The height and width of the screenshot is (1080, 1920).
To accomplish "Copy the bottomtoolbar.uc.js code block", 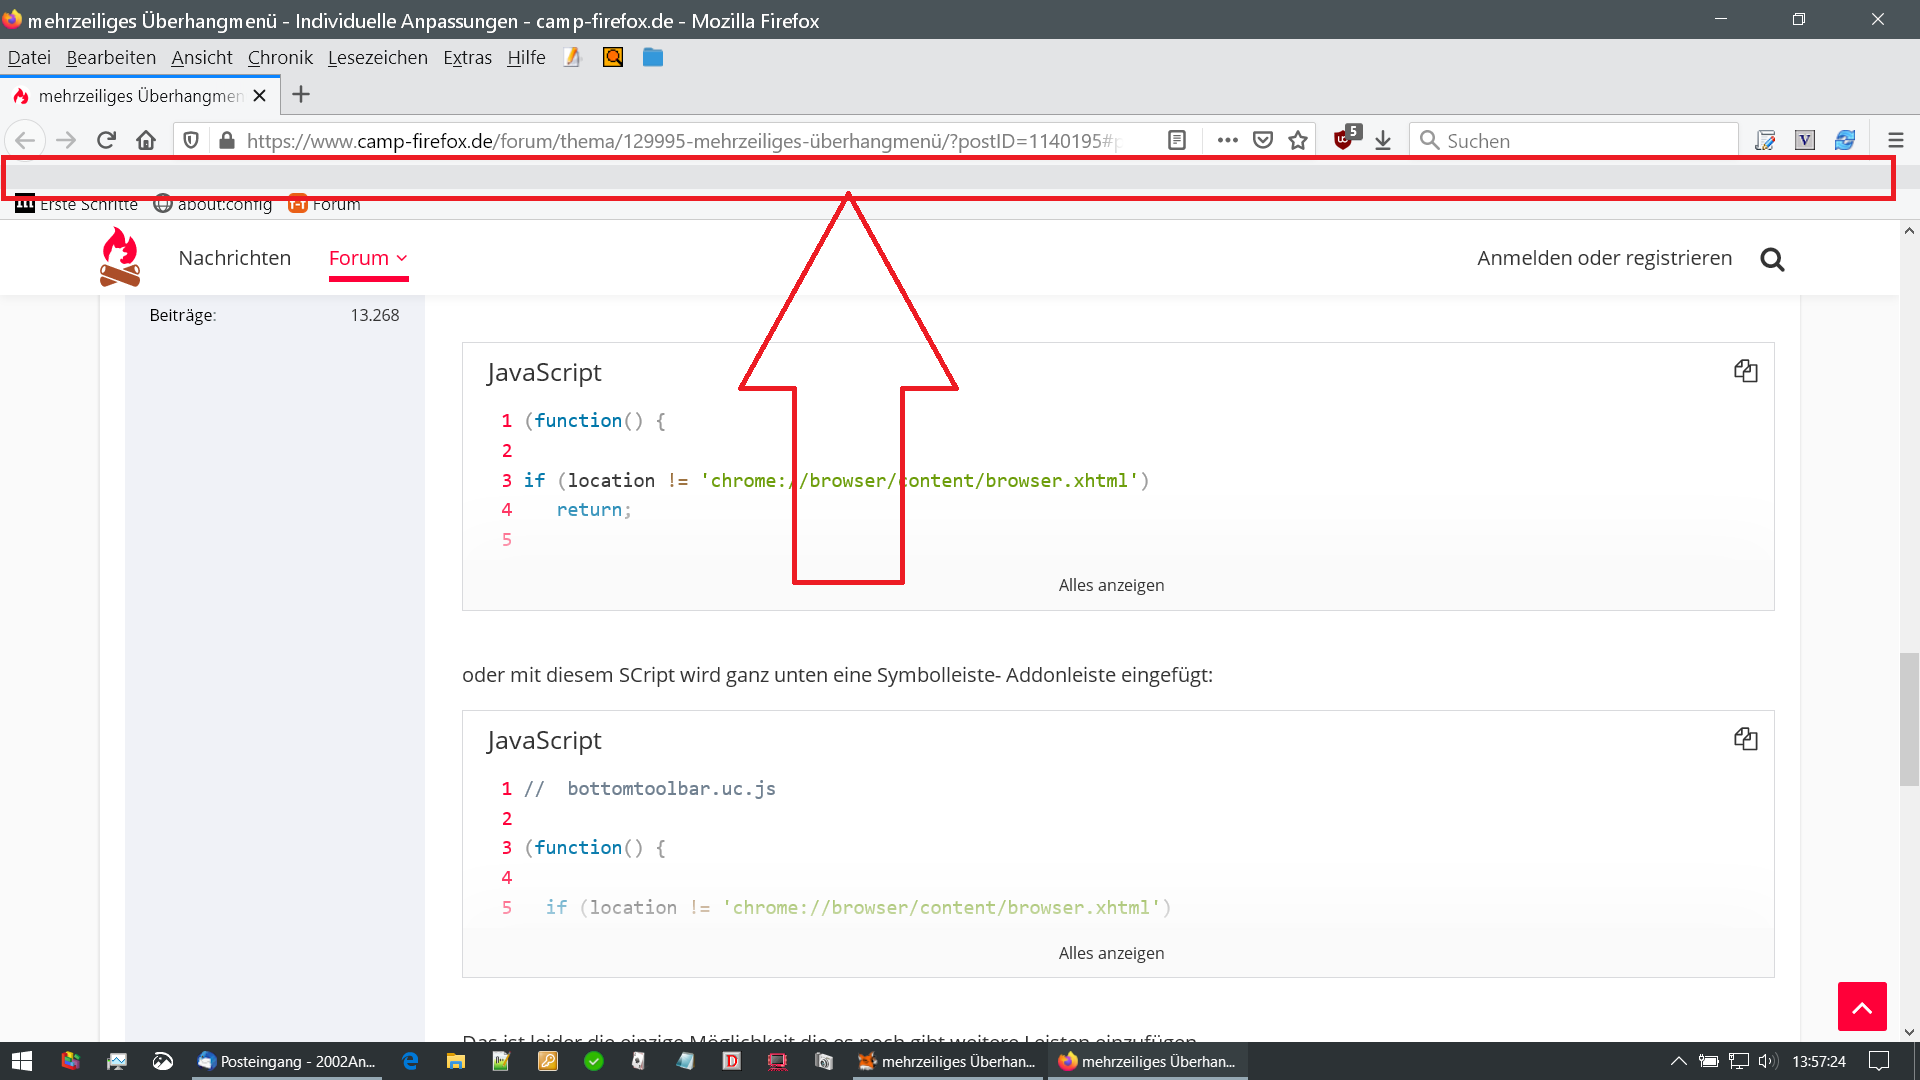I will (1745, 739).
